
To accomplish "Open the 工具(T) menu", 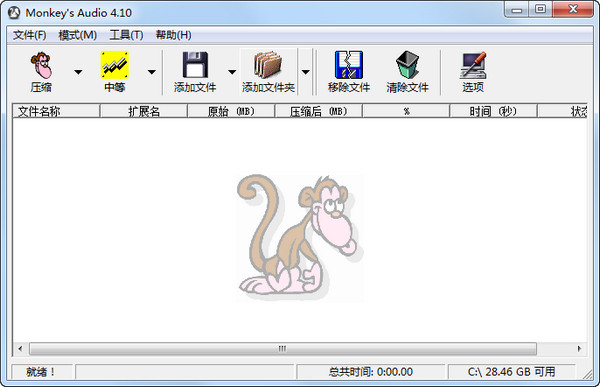I will click(126, 35).
